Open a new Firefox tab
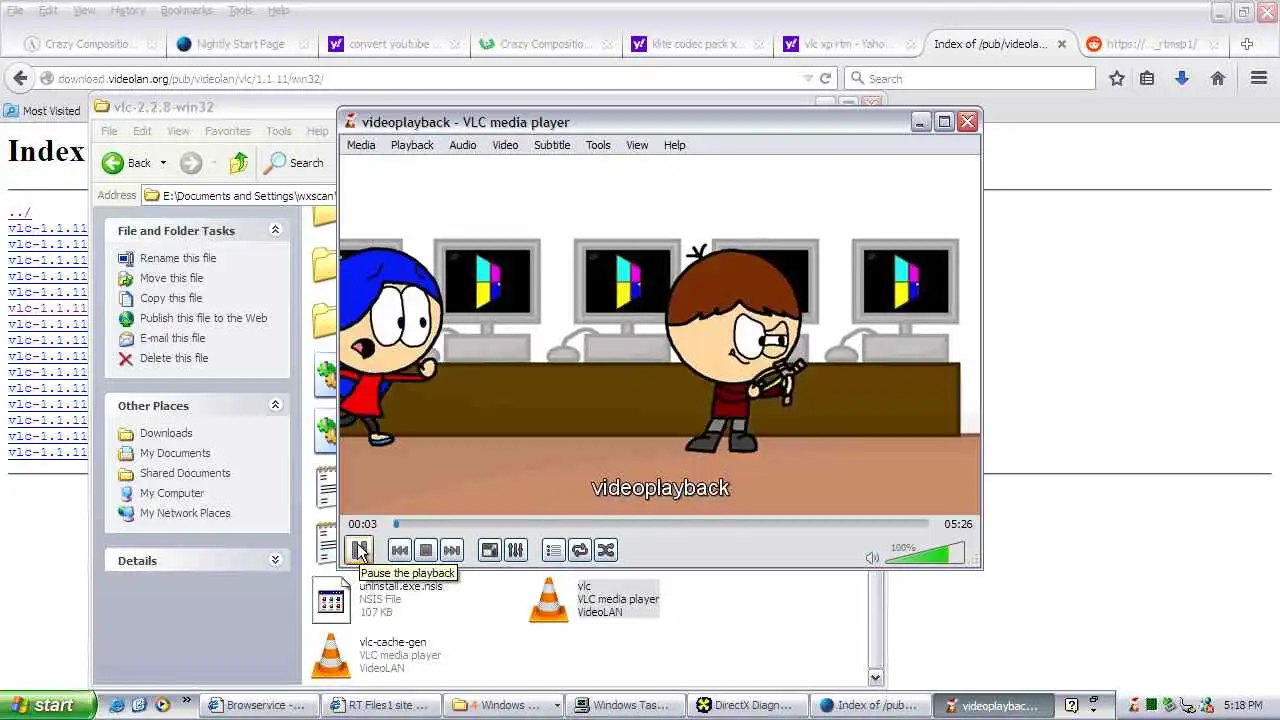The image size is (1280, 720). click(1247, 44)
